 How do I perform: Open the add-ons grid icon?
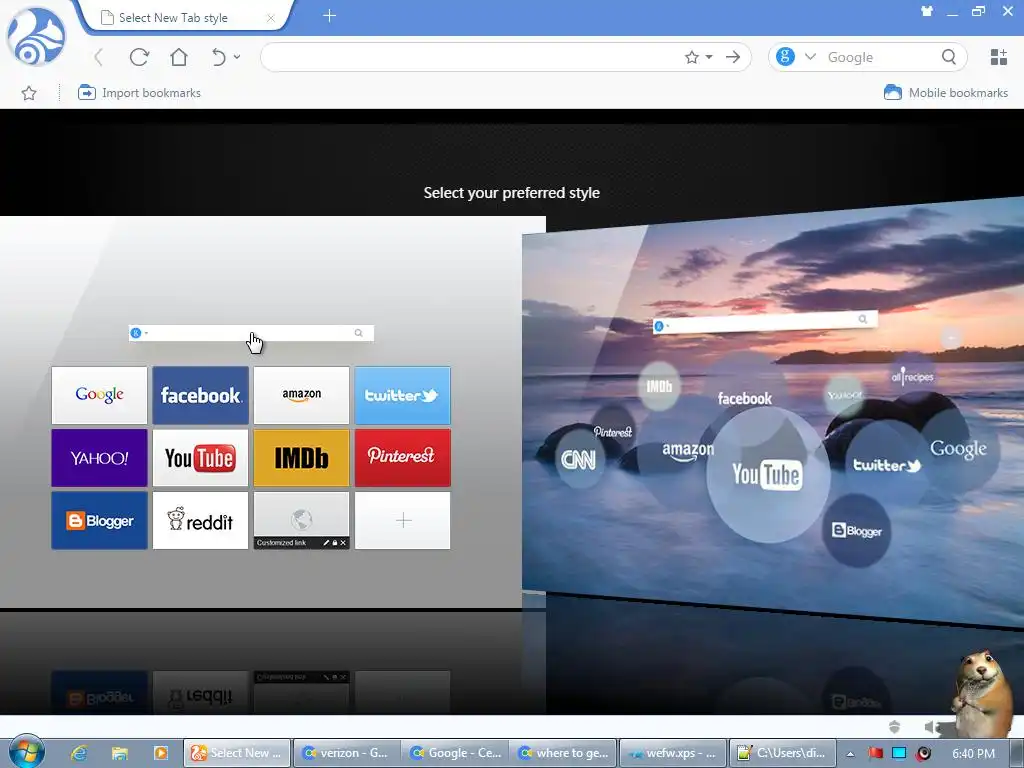pos(999,57)
